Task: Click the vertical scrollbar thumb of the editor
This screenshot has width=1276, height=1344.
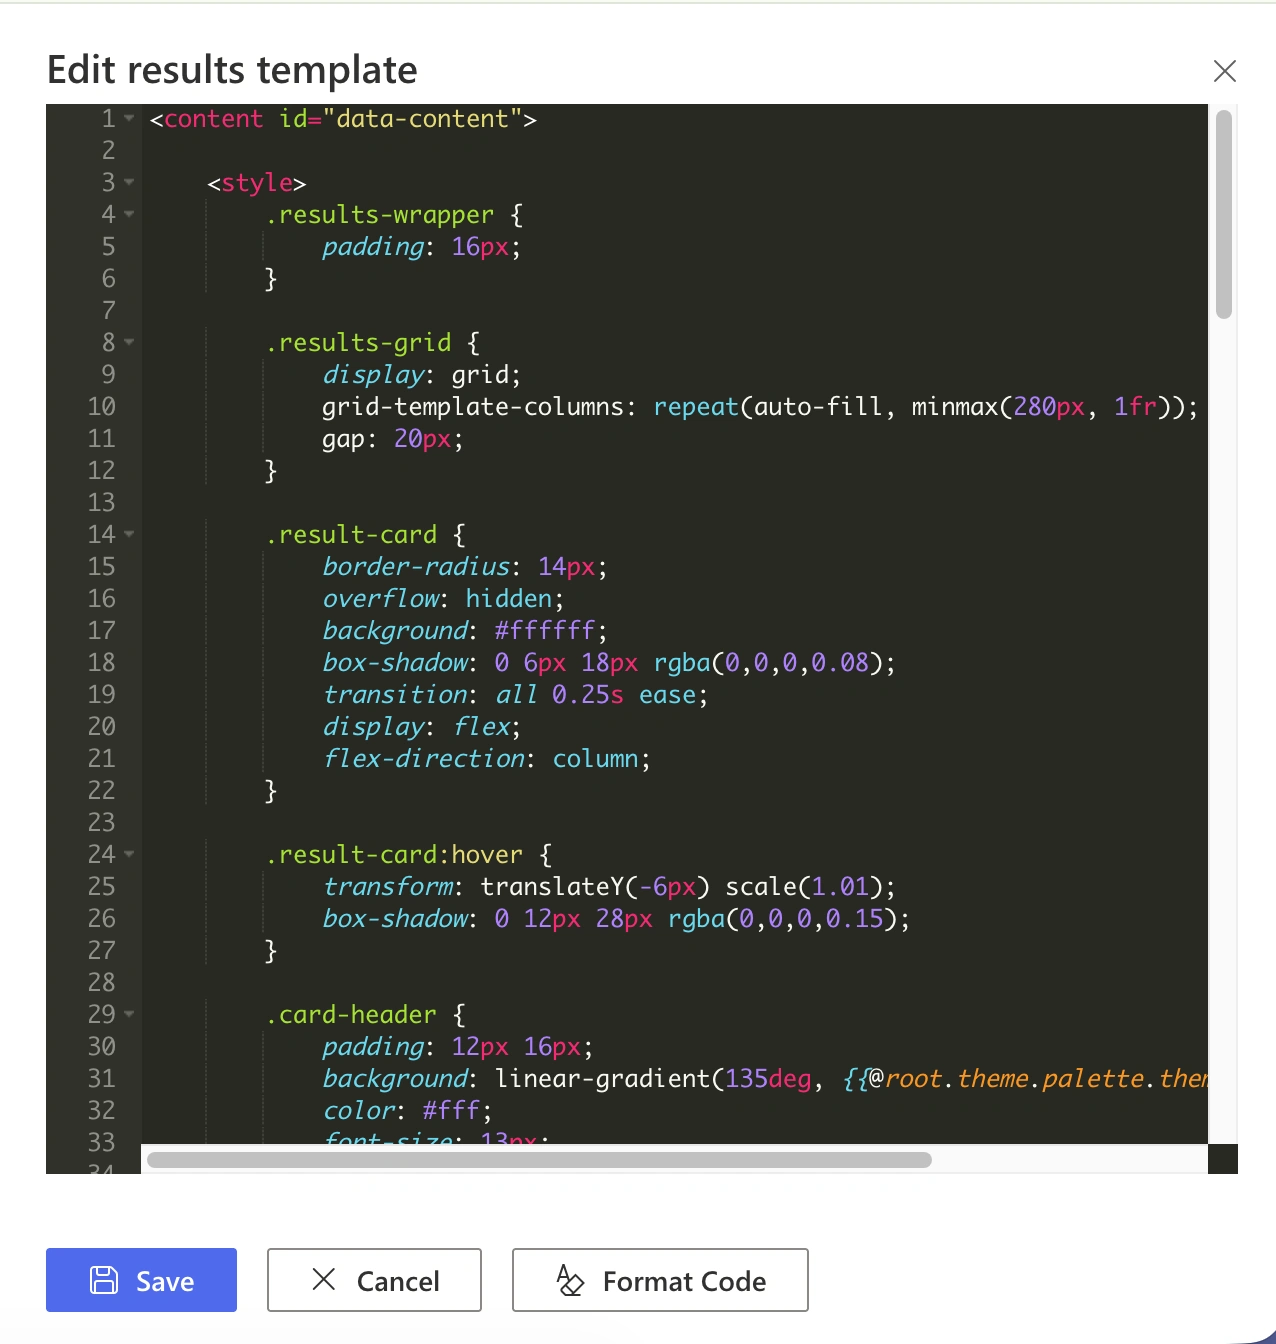Action: [1224, 215]
